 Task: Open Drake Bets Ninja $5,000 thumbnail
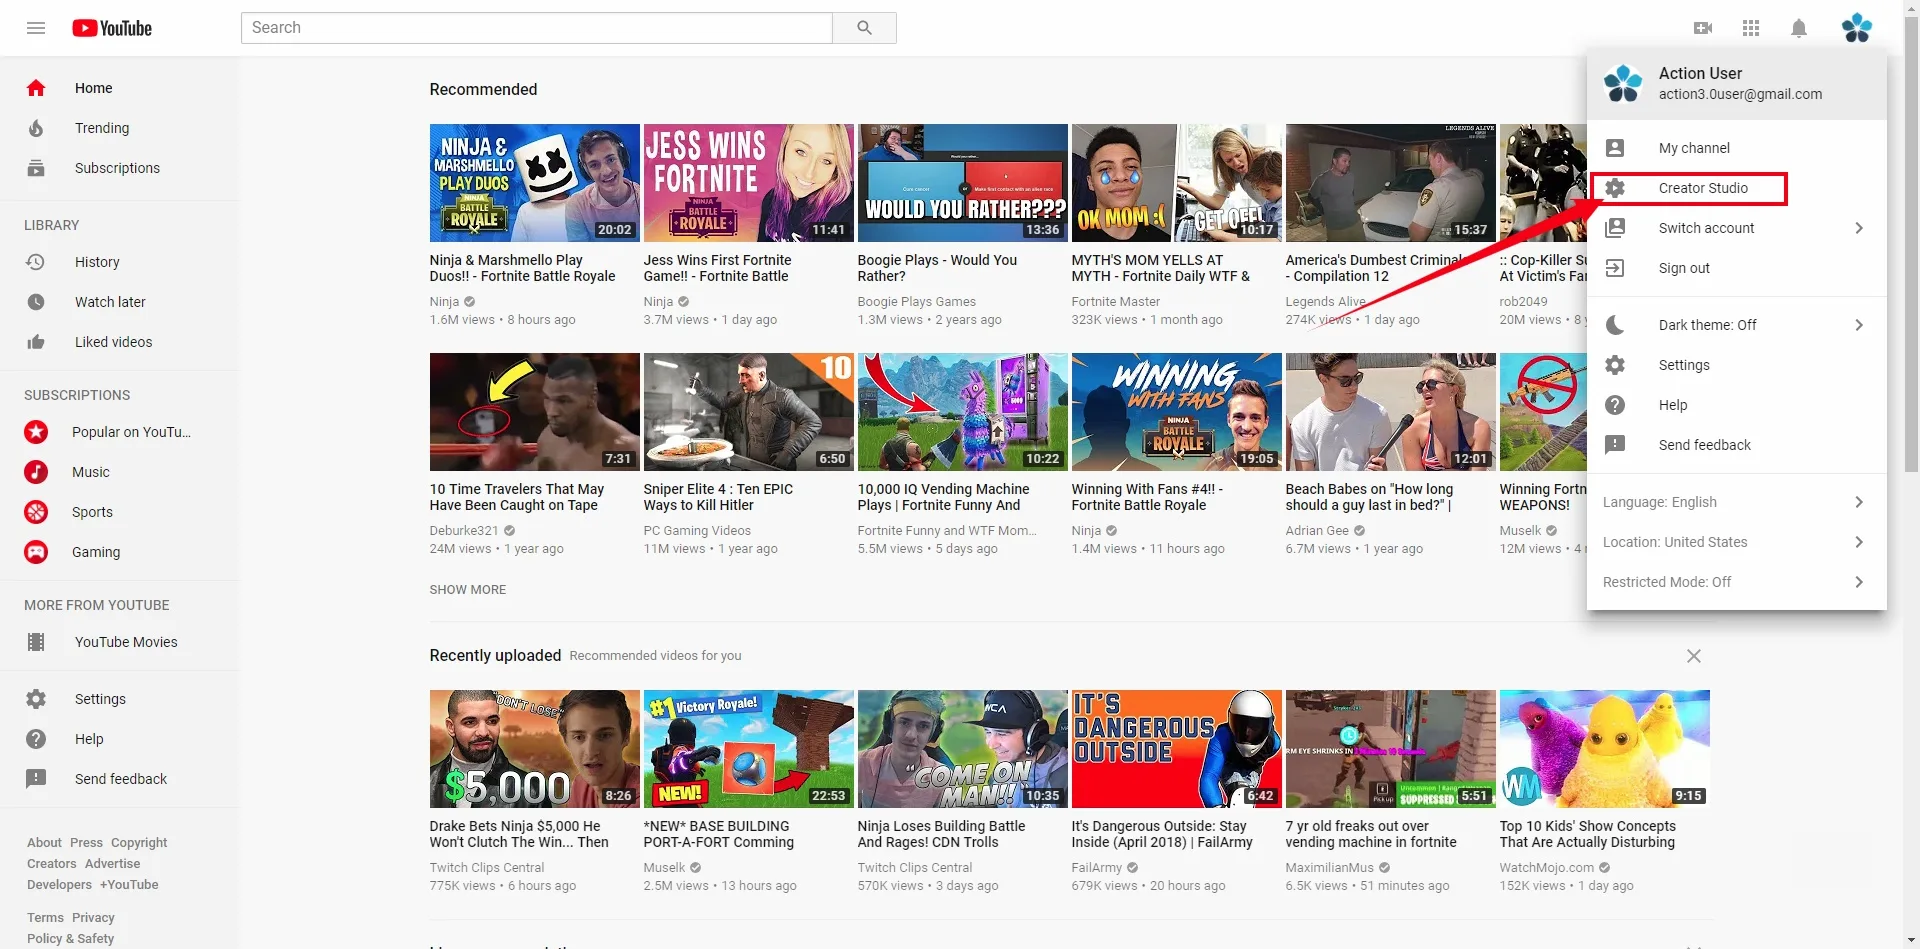pos(535,749)
